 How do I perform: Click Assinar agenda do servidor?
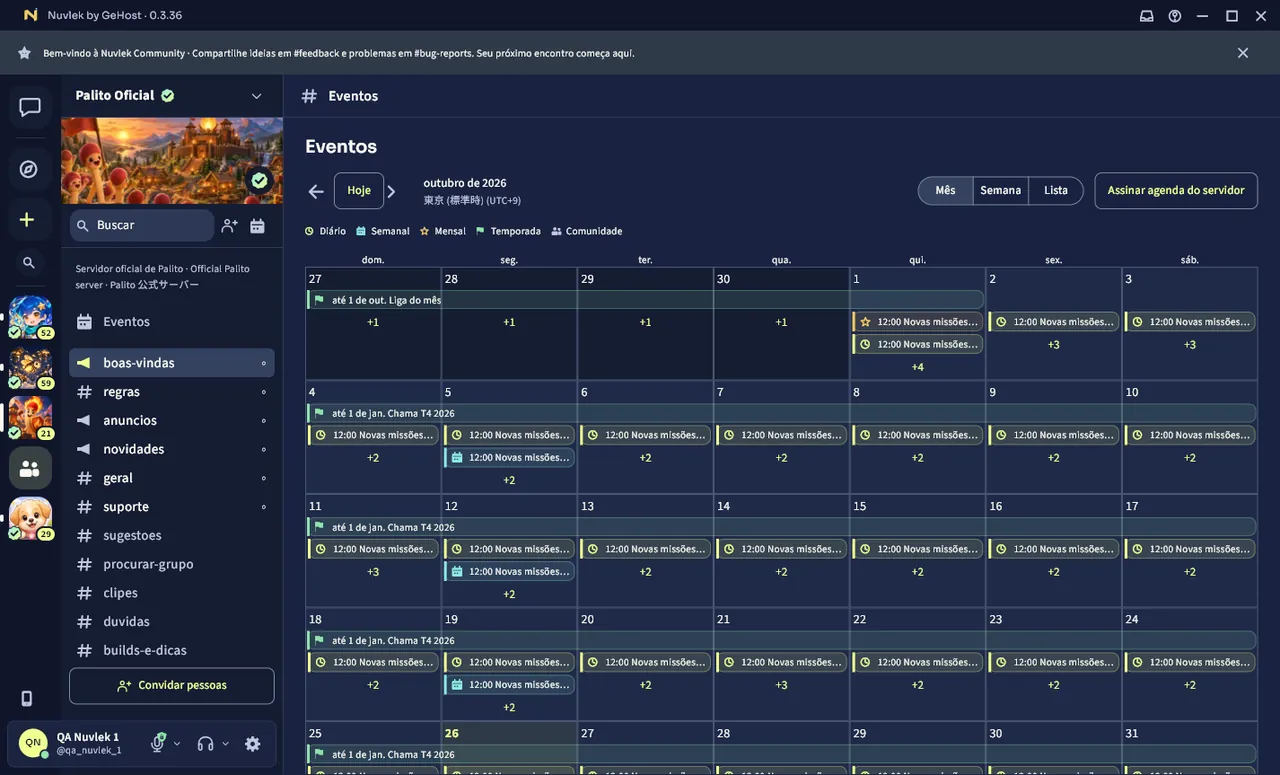point(1176,190)
